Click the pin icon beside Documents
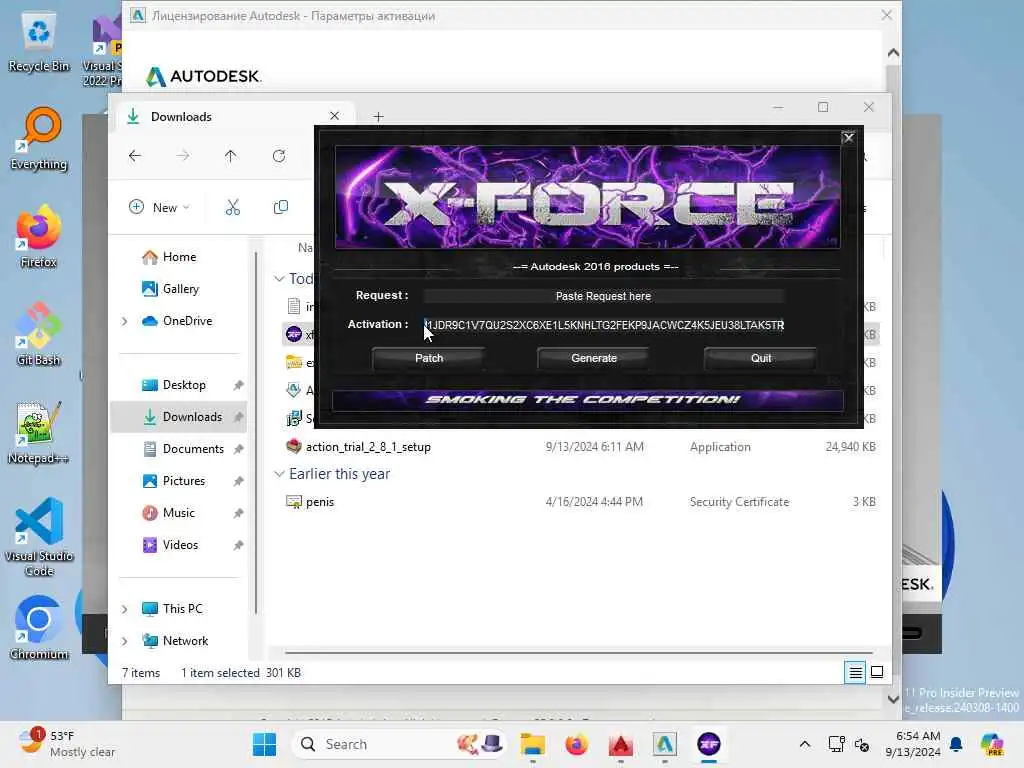1024x768 pixels. coord(238,449)
